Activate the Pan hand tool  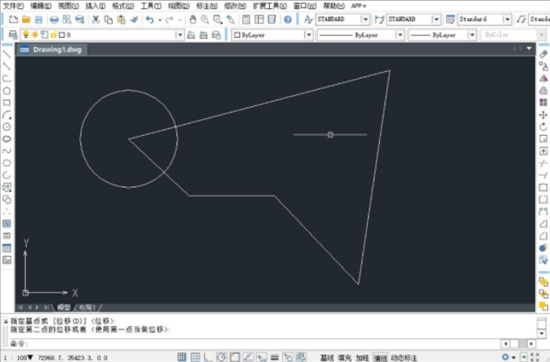pos(192,19)
